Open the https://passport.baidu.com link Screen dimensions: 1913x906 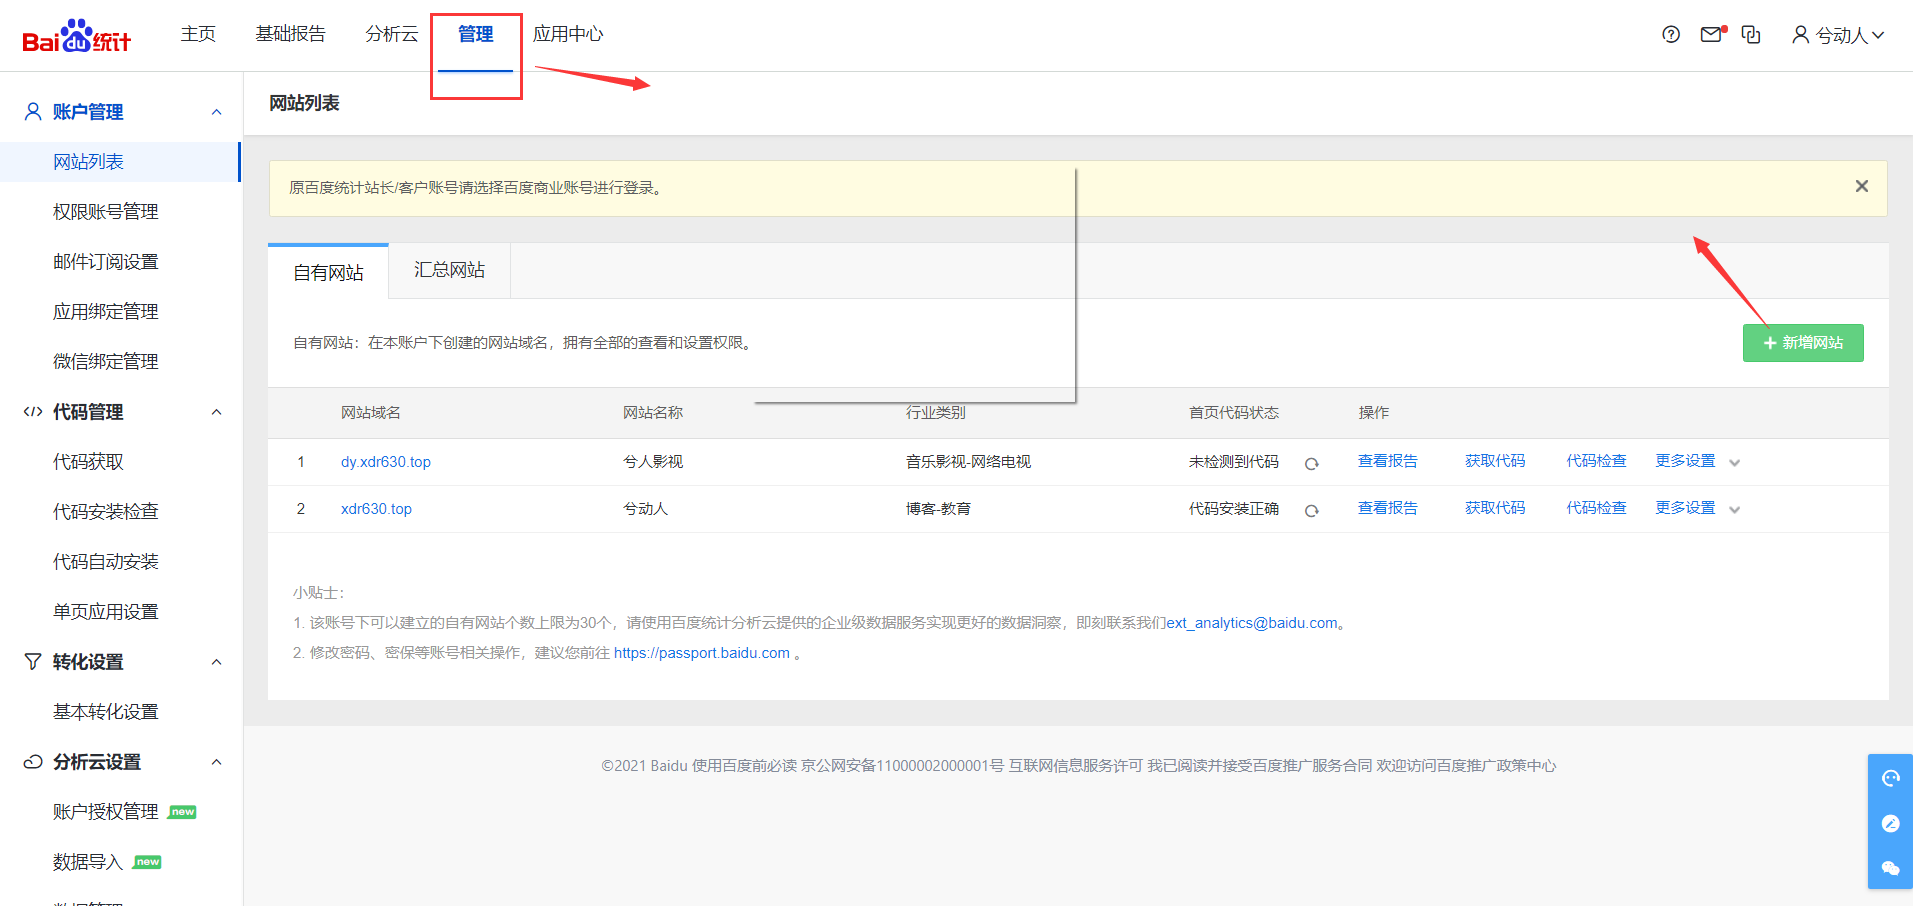coord(702,653)
